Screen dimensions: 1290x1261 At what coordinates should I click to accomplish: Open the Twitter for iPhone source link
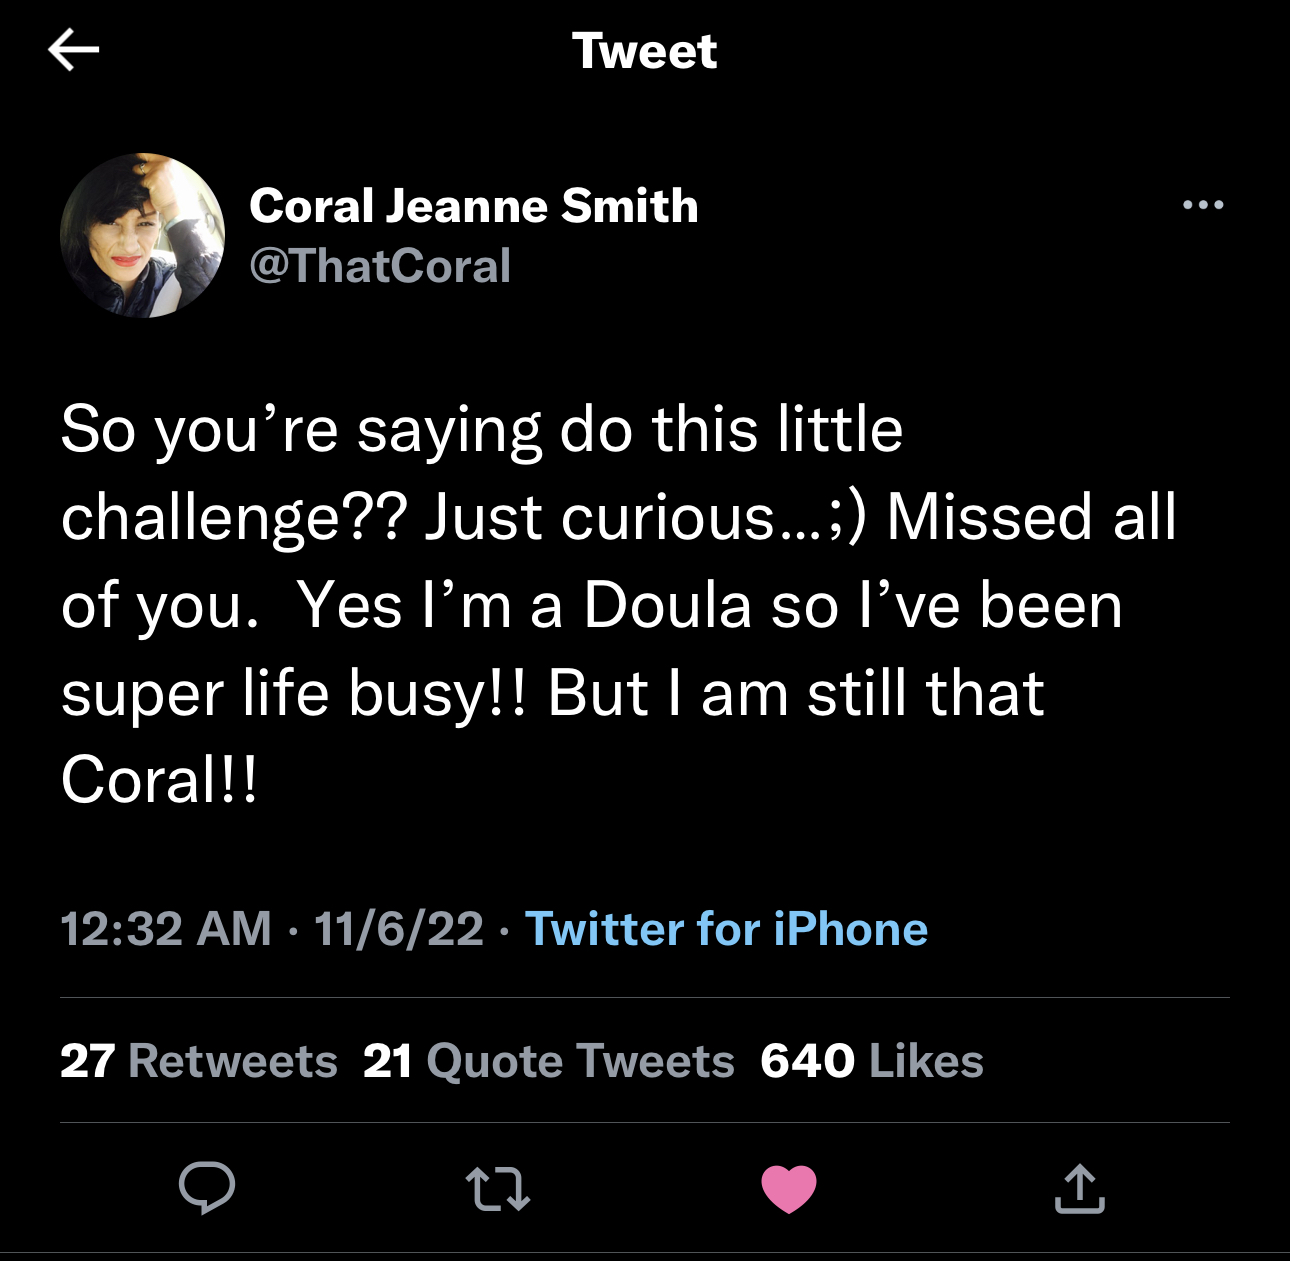726,929
